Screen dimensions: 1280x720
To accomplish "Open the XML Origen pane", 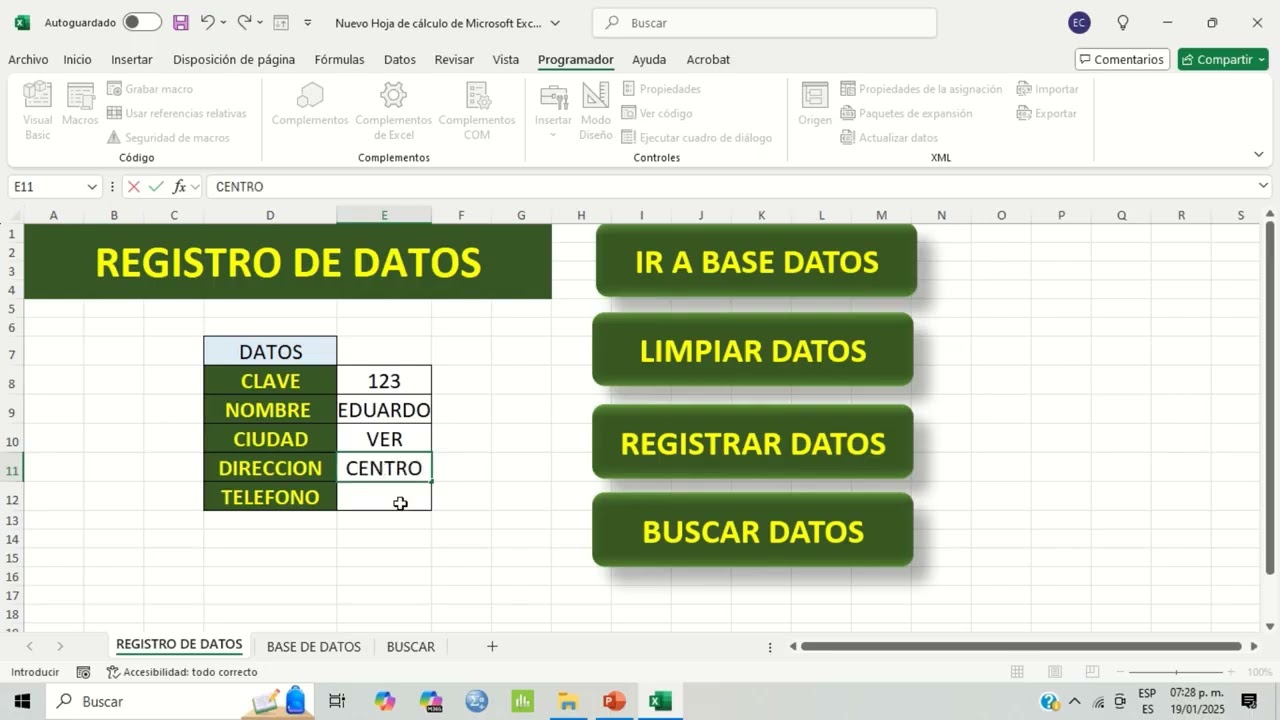I will (815, 104).
